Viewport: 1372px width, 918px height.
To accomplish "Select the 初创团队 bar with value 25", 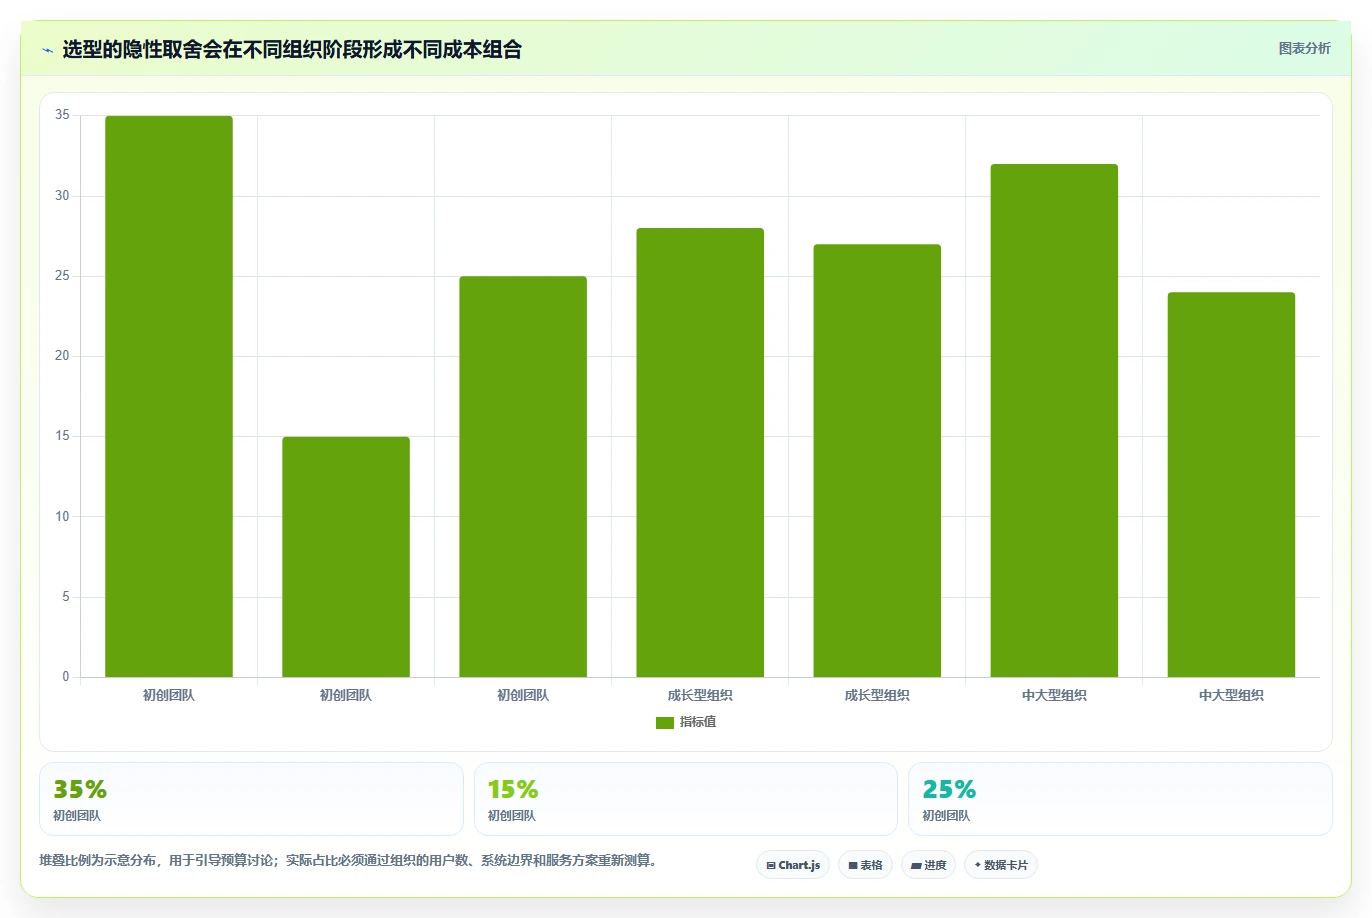I will click(523, 477).
